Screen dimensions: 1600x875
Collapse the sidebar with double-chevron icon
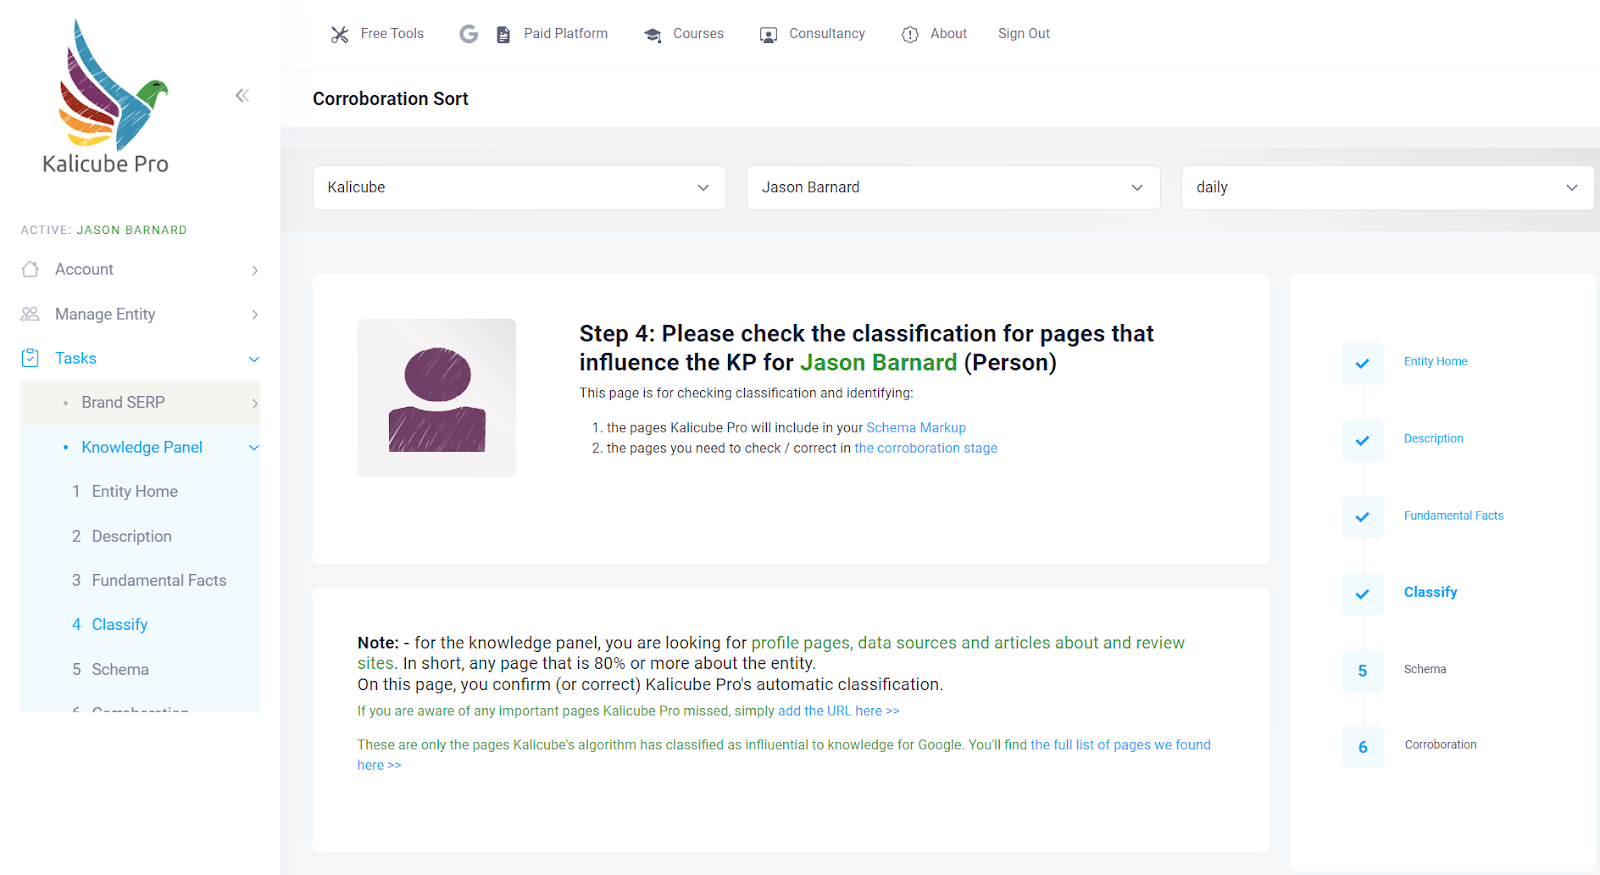(x=242, y=96)
